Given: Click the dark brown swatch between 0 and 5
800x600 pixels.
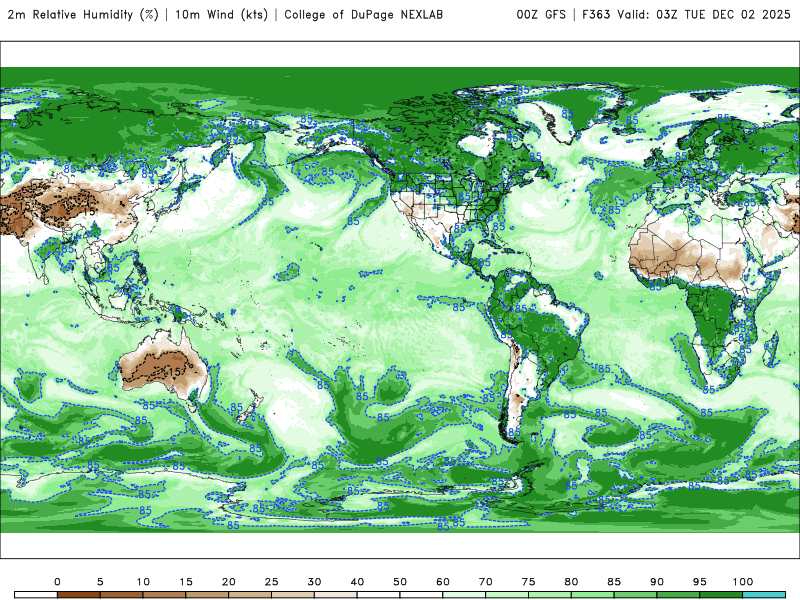Looking at the screenshot, I should [x=79, y=595].
